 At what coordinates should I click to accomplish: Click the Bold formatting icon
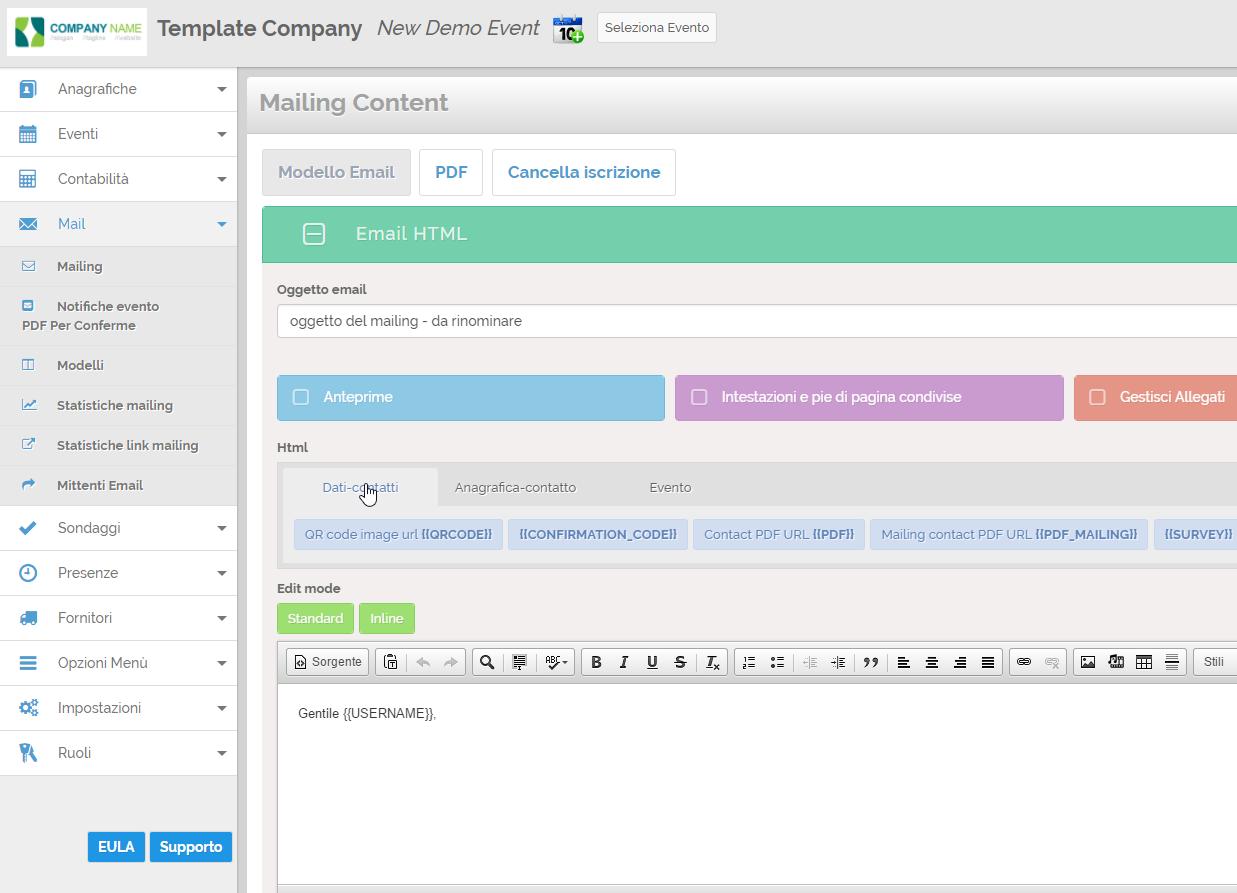[x=596, y=662]
